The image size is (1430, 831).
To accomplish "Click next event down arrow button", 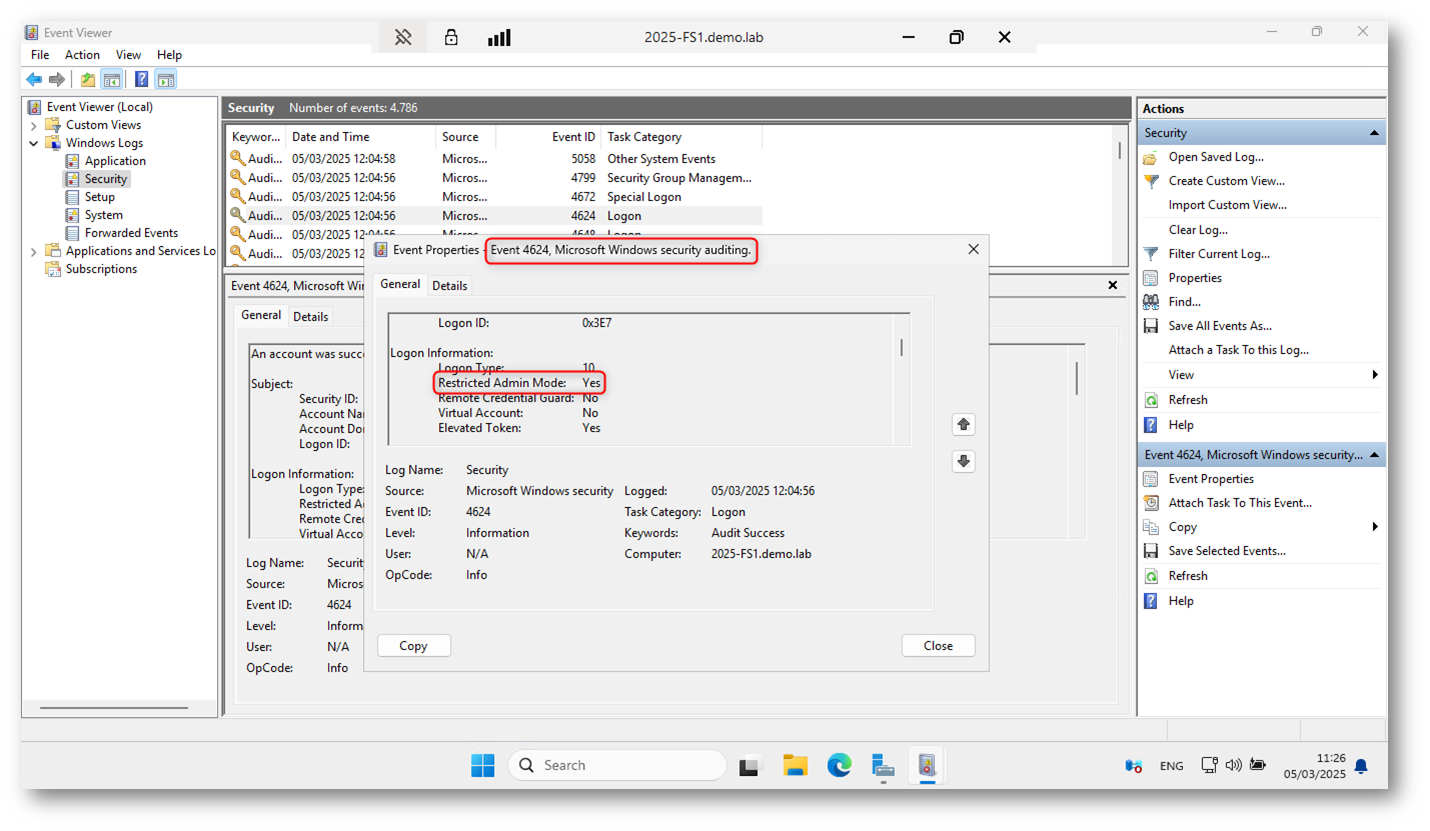I will coord(964,461).
